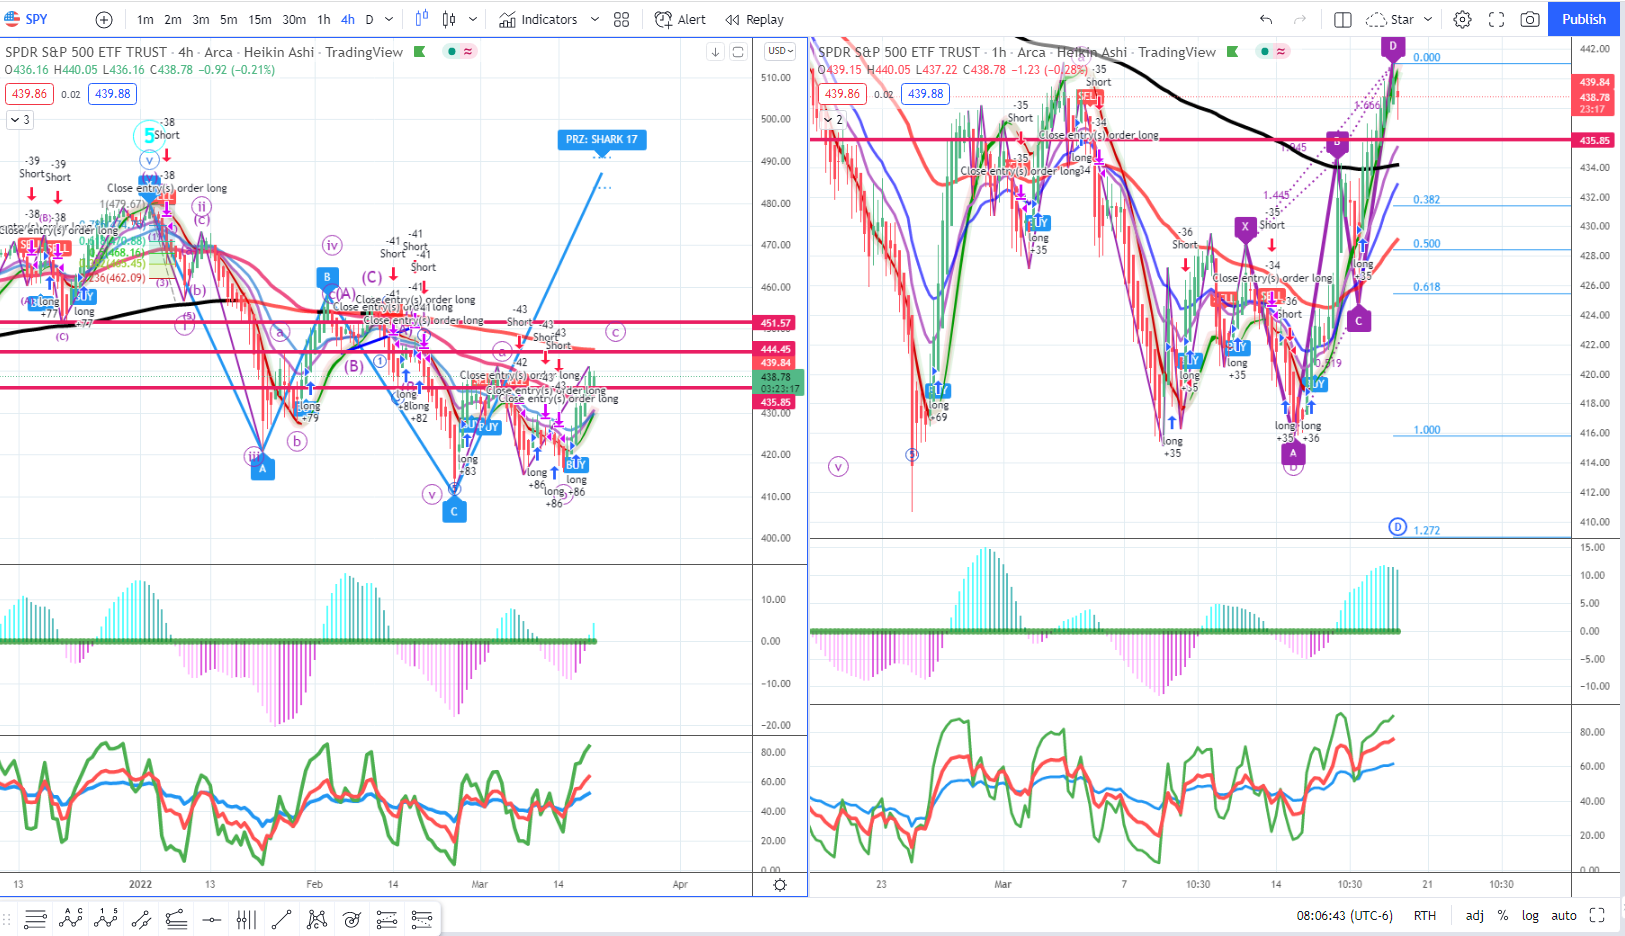Choose the daily D timeframe

pyautogui.click(x=369, y=19)
